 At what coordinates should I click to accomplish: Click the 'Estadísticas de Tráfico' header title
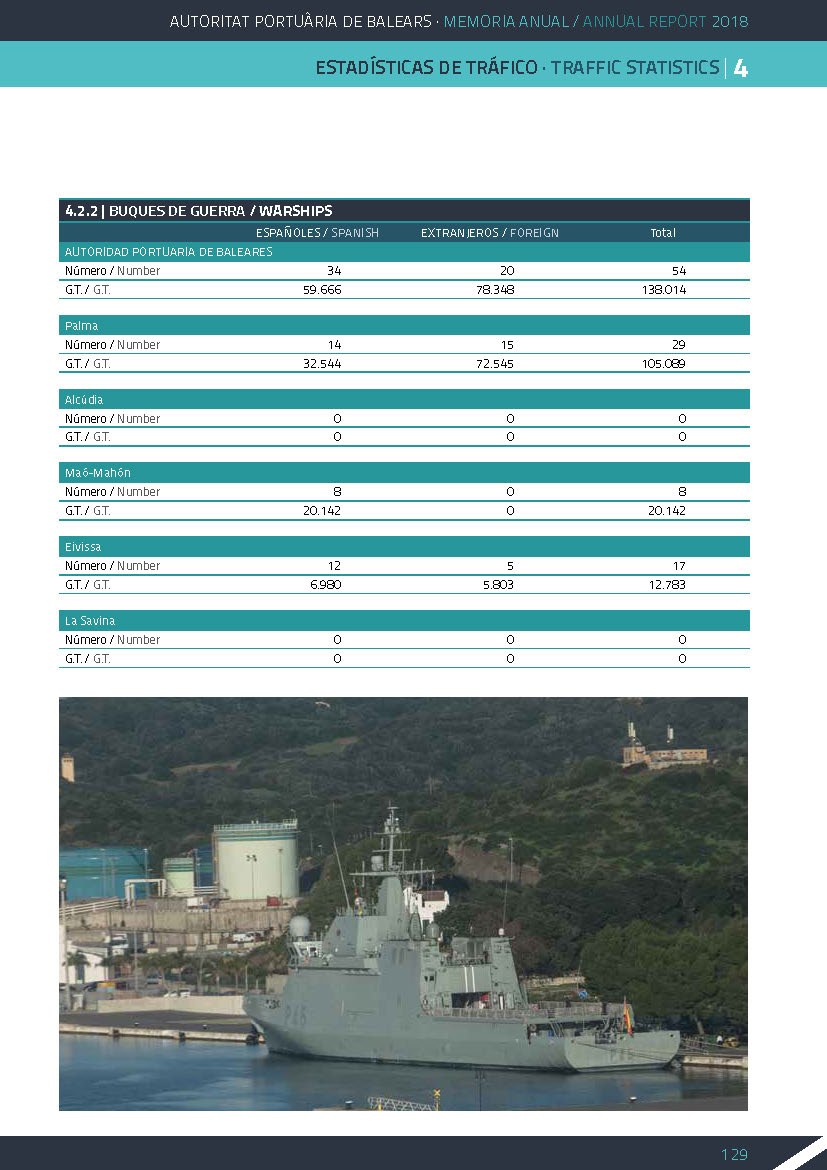tap(426, 68)
